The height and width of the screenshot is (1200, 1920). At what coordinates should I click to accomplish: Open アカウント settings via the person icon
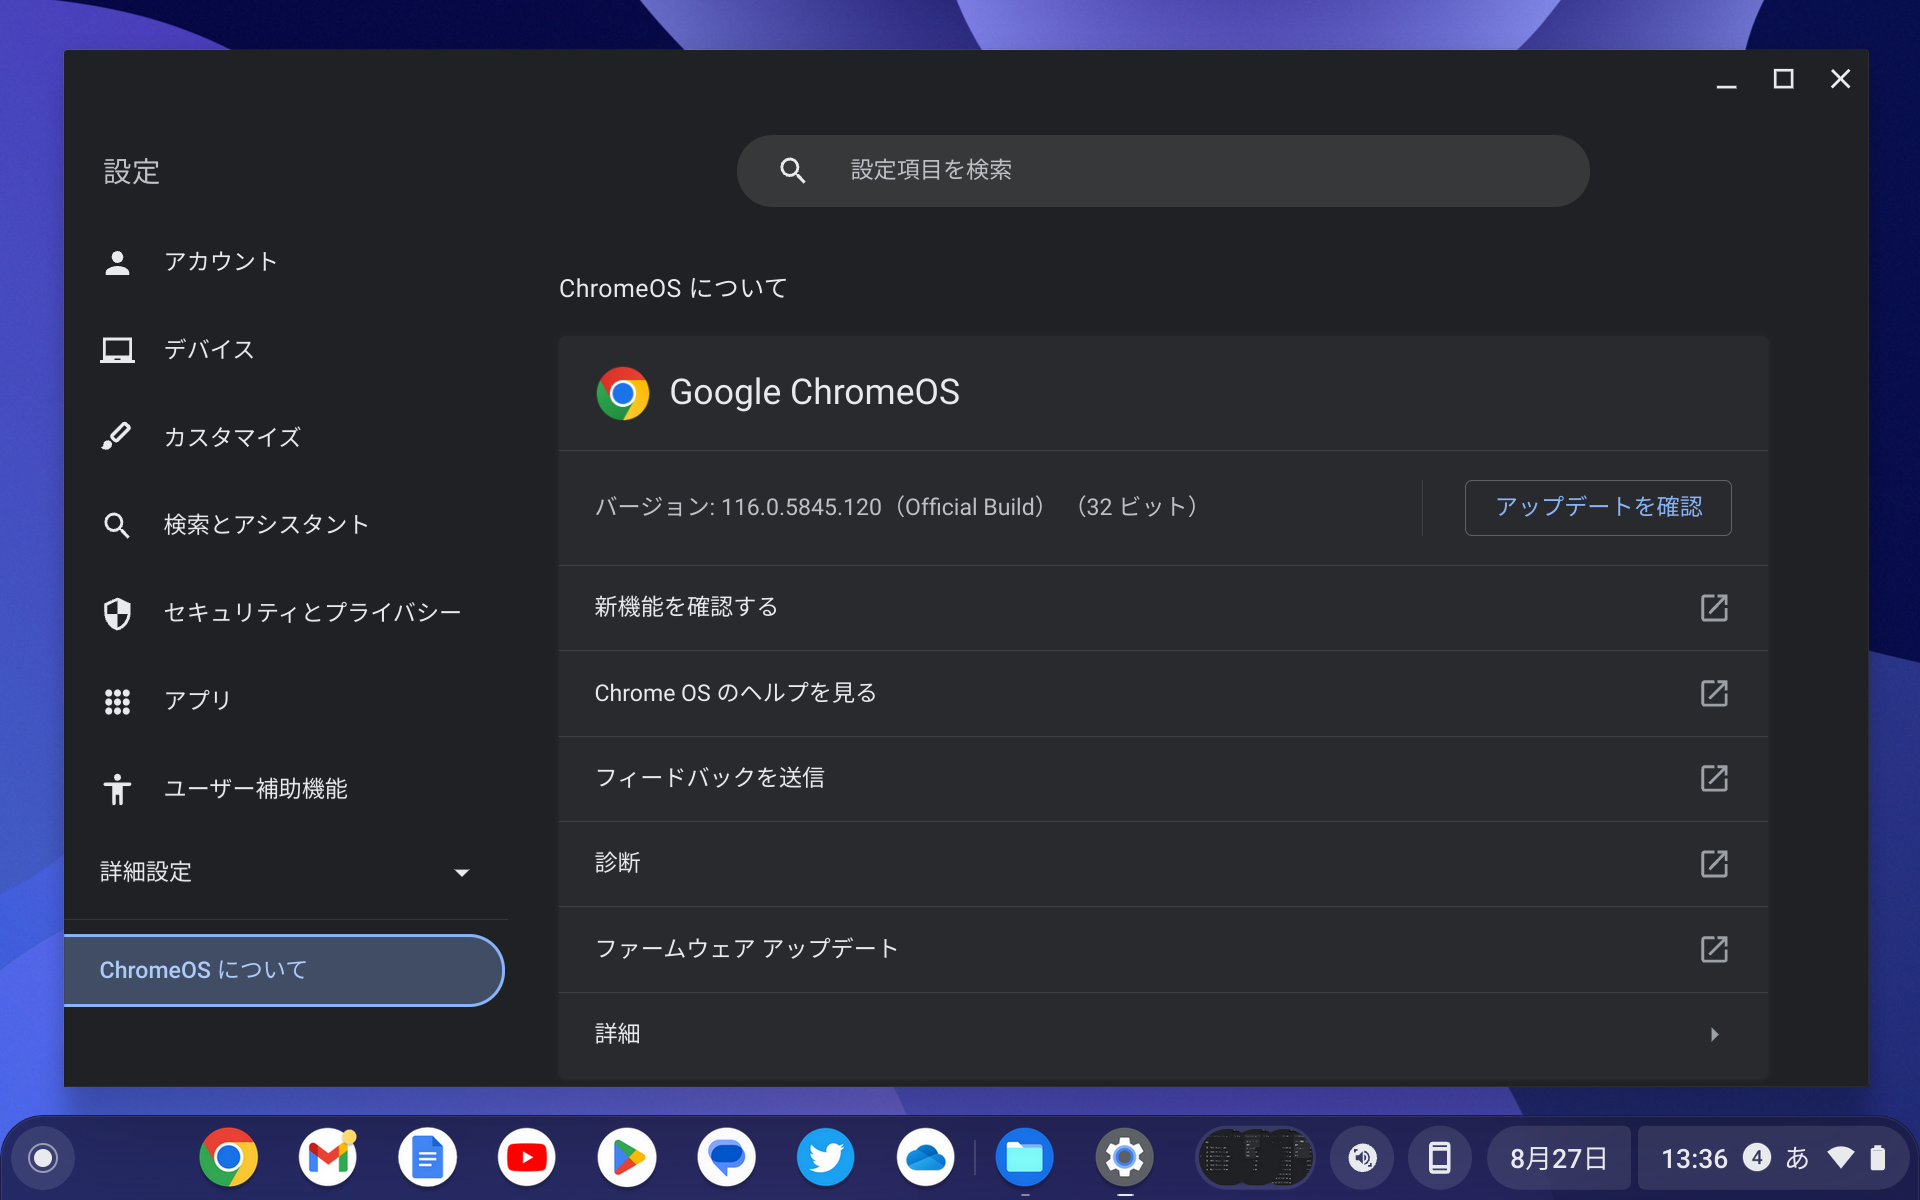click(x=118, y=262)
